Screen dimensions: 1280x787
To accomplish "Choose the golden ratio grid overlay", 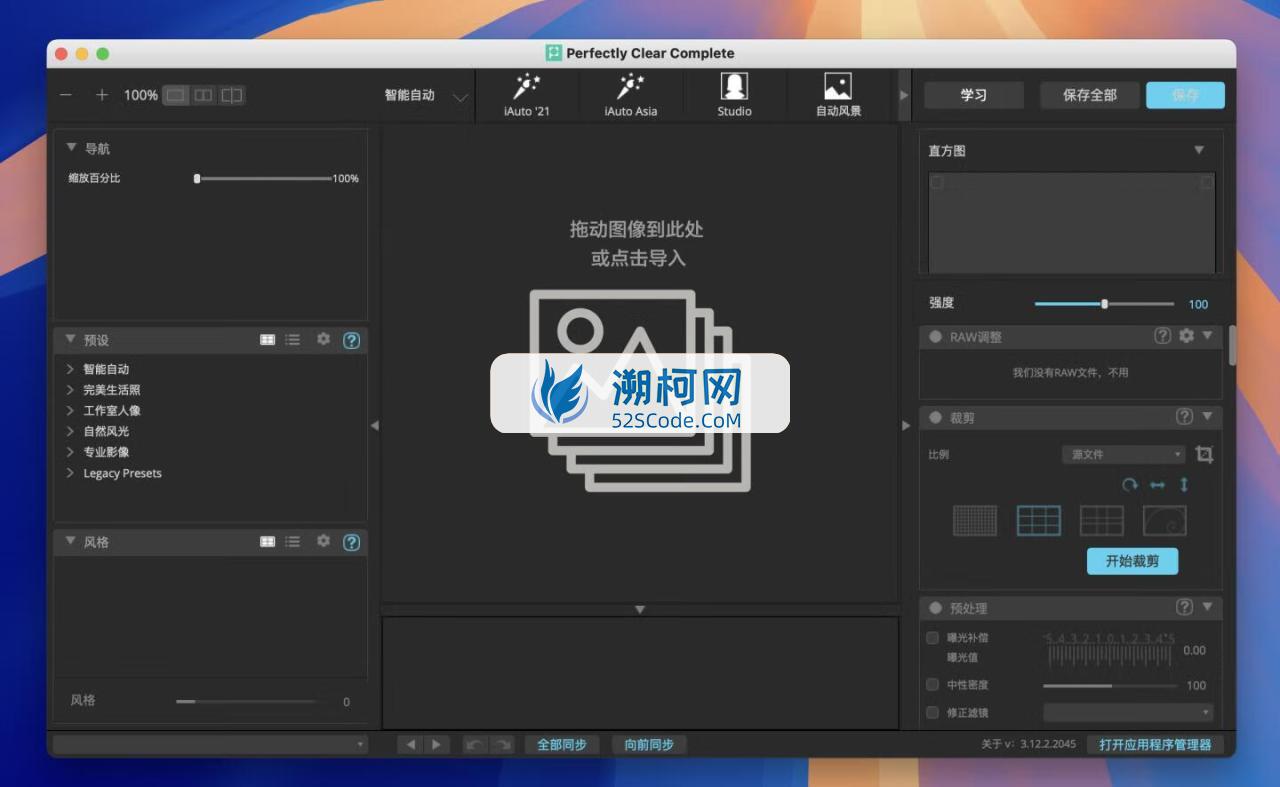I will coord(1102,520).
